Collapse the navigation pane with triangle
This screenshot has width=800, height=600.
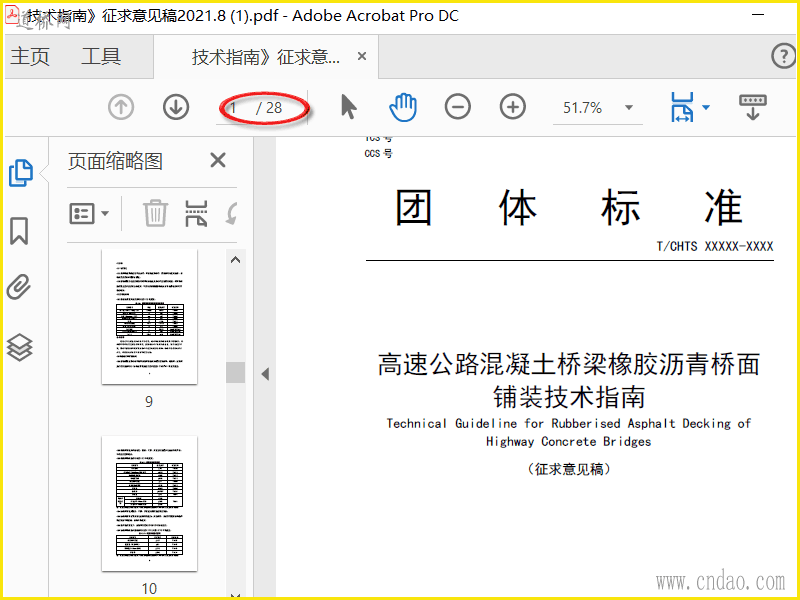coord(265,374)
